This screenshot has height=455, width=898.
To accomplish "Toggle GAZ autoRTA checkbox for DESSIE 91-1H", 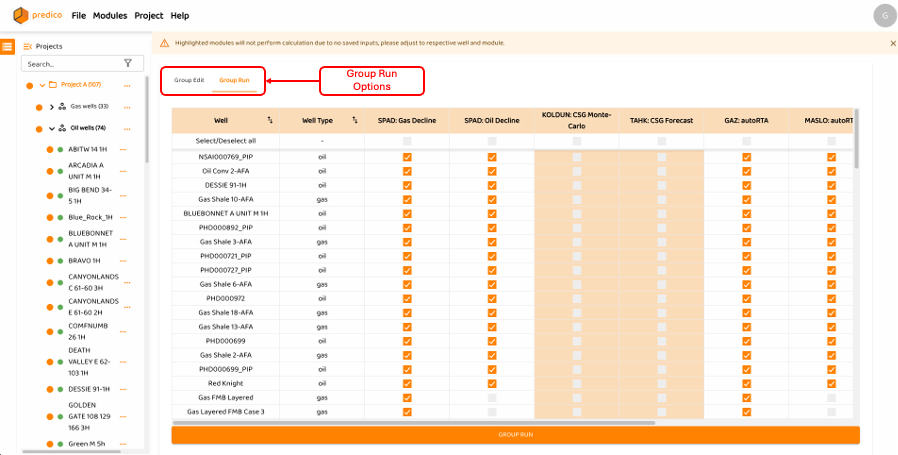I will (x=747, y=185).
